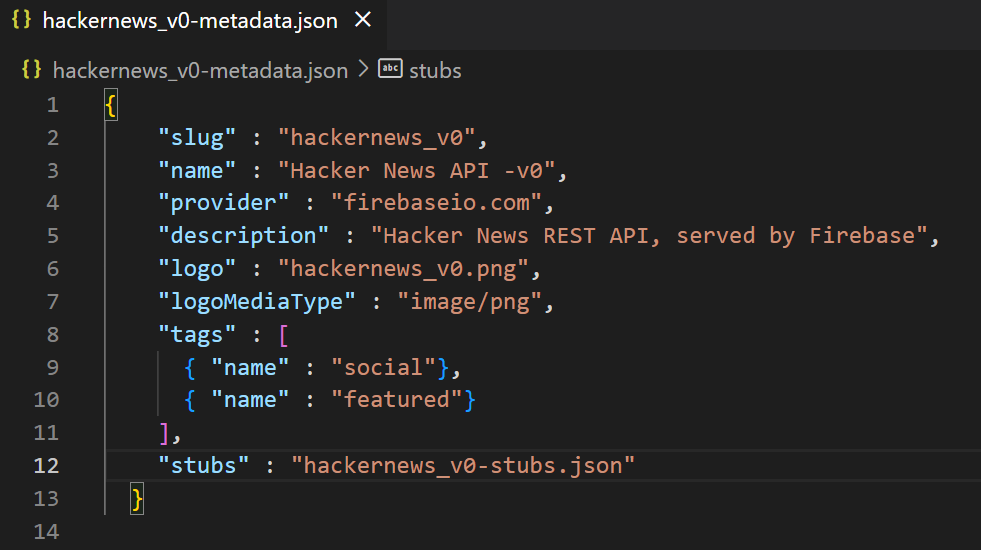981x550 pixels.
Task: Click the closing yellow brace on line 13
Action: (137, 499)
